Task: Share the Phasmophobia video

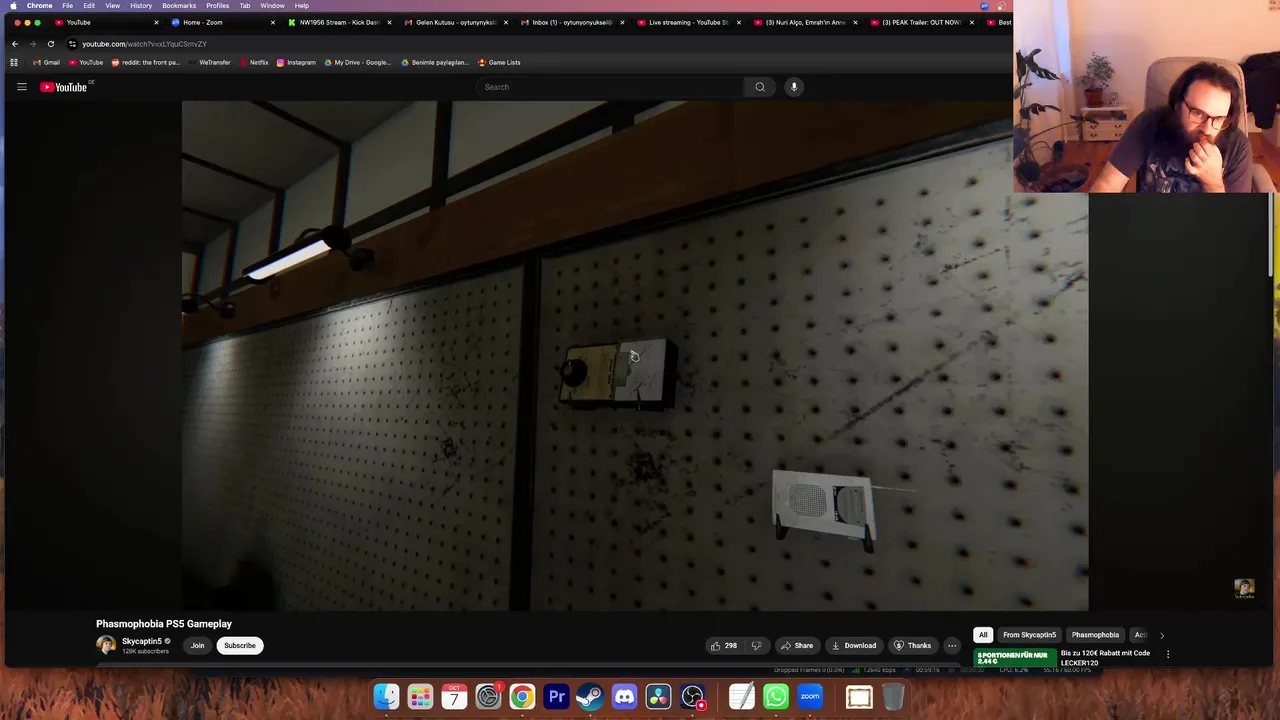Action: [797, 645]
